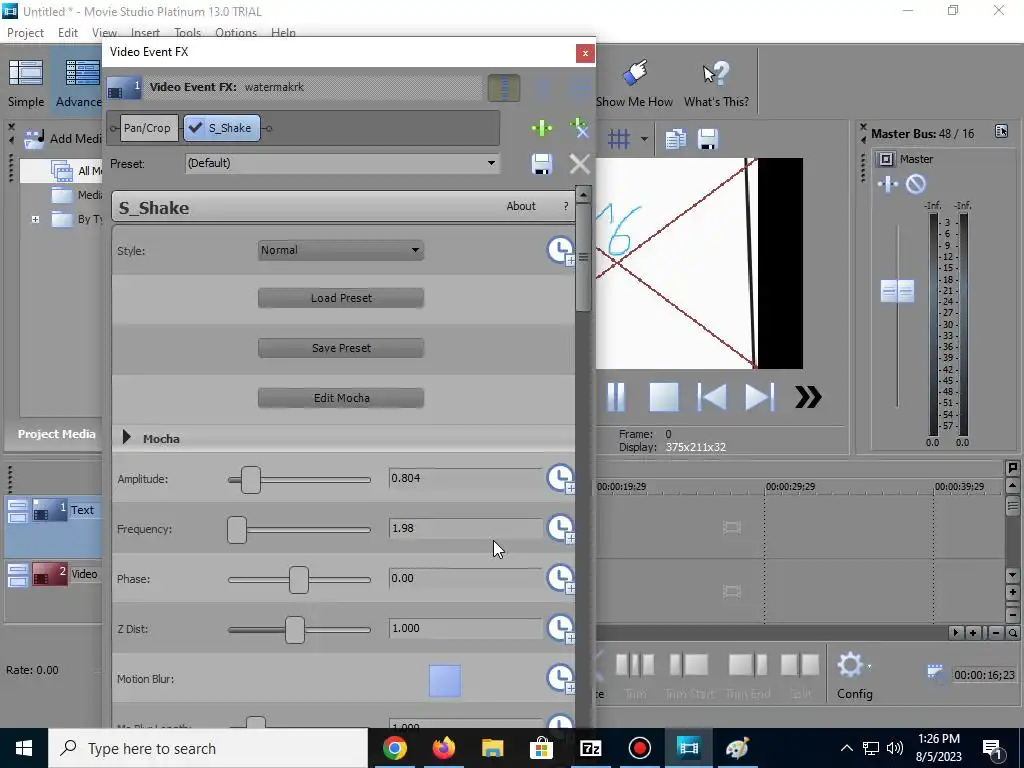Open the Insert menu
The height and width of the screenshot is (768, 1024).
[145, 33]
